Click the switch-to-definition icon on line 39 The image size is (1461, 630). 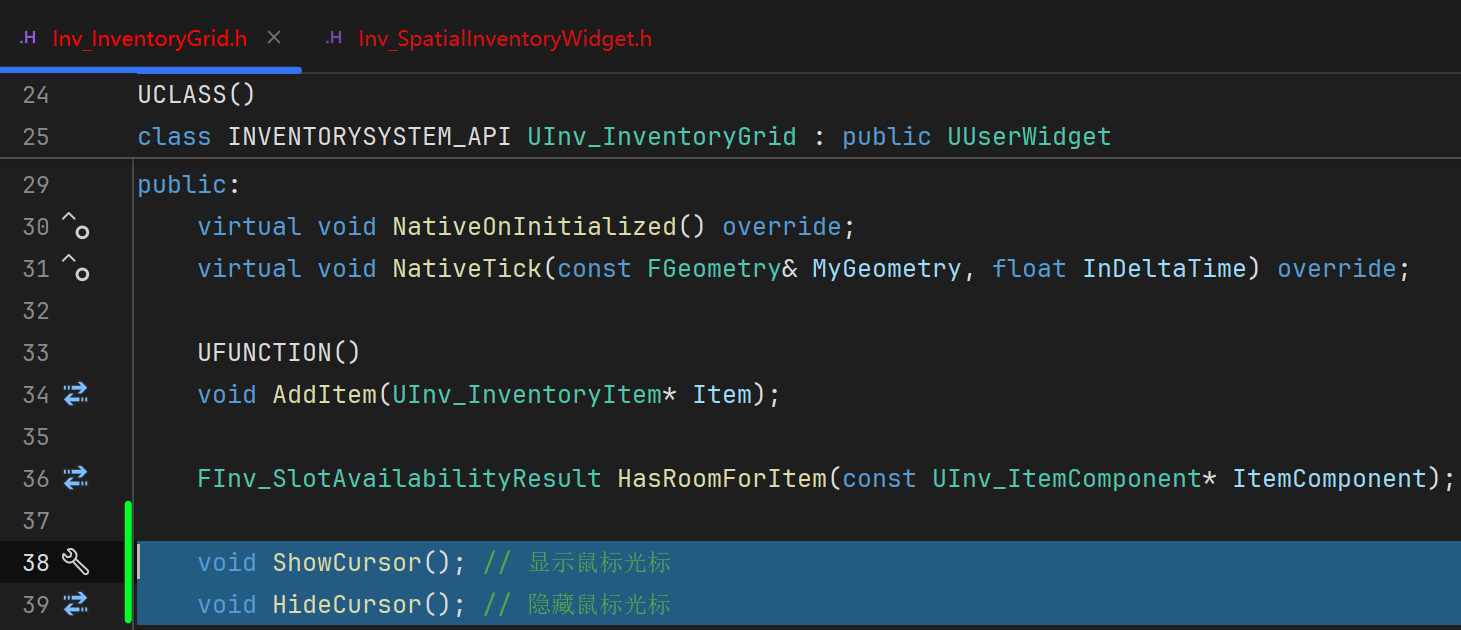tap(76, 604)
